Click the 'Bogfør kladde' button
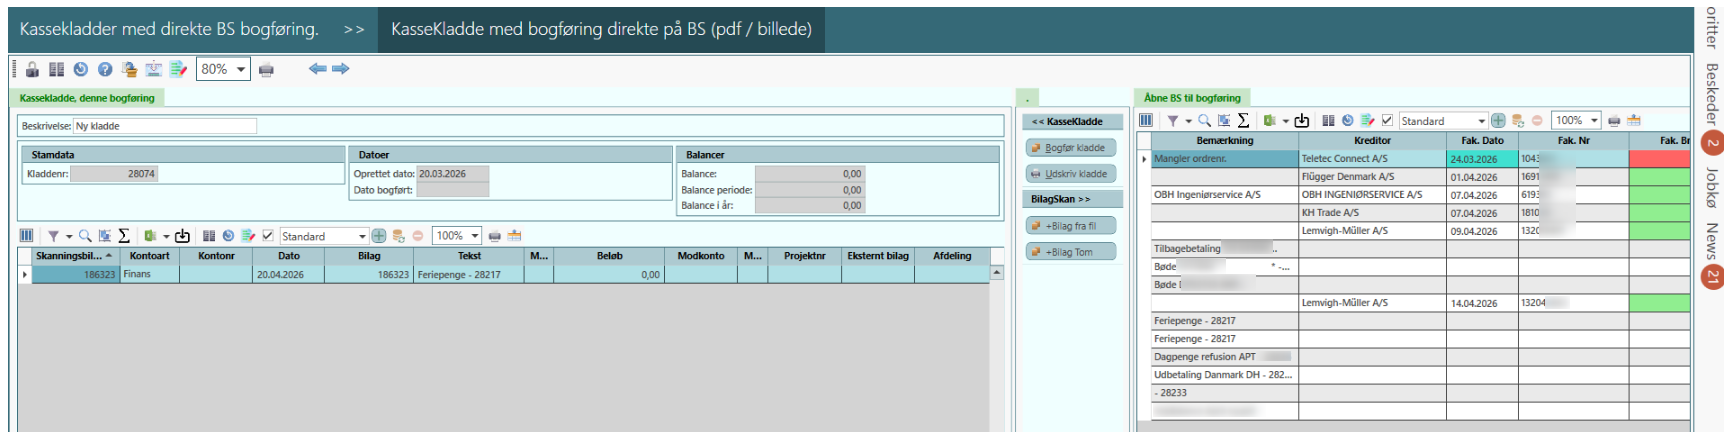This screenshot has height=432, width=1724. click(1069, 148)
